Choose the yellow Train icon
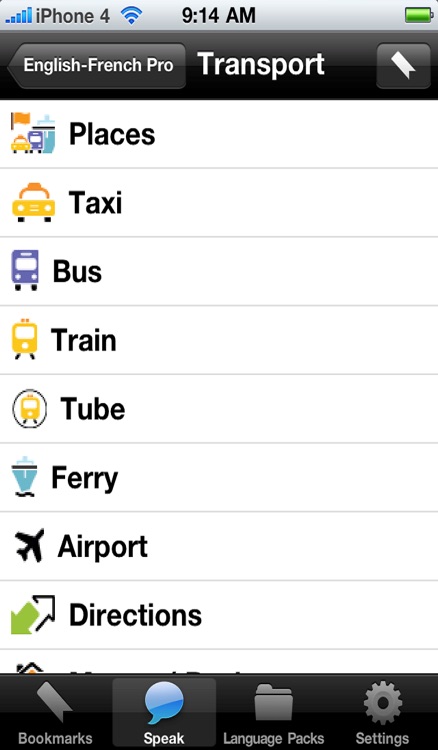Screen dimensions: 438x750 pos(24,339)
